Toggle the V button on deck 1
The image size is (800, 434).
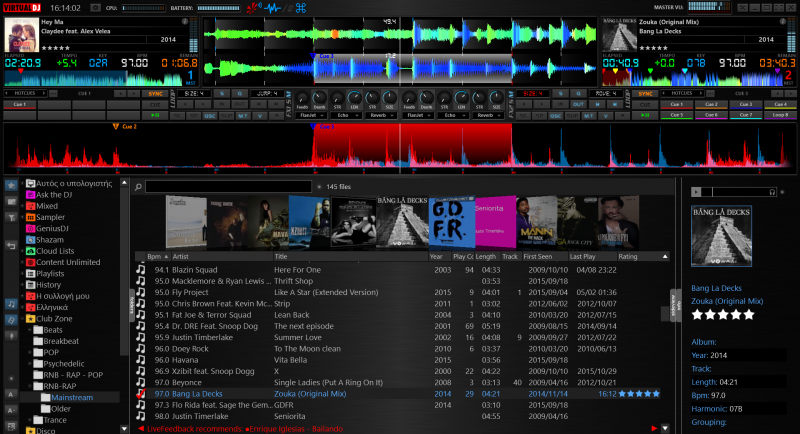(x=259, y=116)
